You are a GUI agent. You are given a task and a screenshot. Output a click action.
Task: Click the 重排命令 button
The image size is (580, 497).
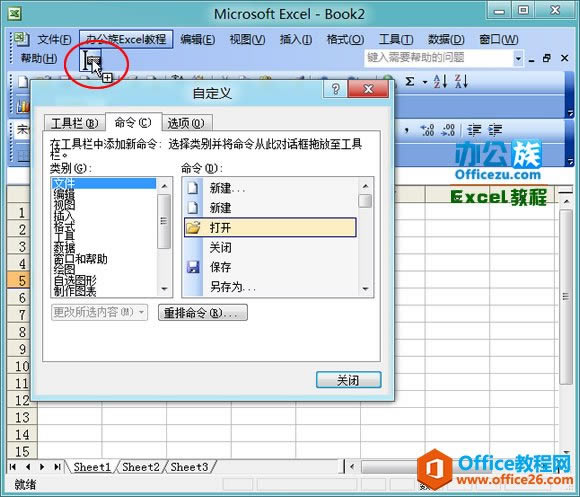(203, 313)
